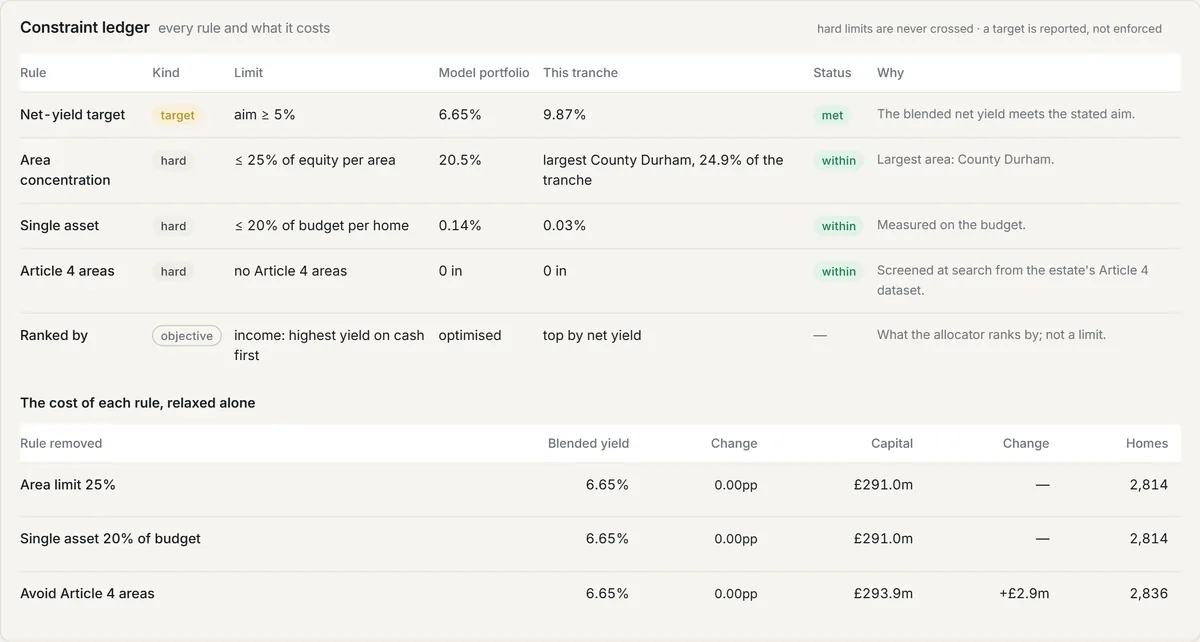The image size is (1200, 642).
Task: Click the +£2.9m capital change value
Action: coord(1024,594)
